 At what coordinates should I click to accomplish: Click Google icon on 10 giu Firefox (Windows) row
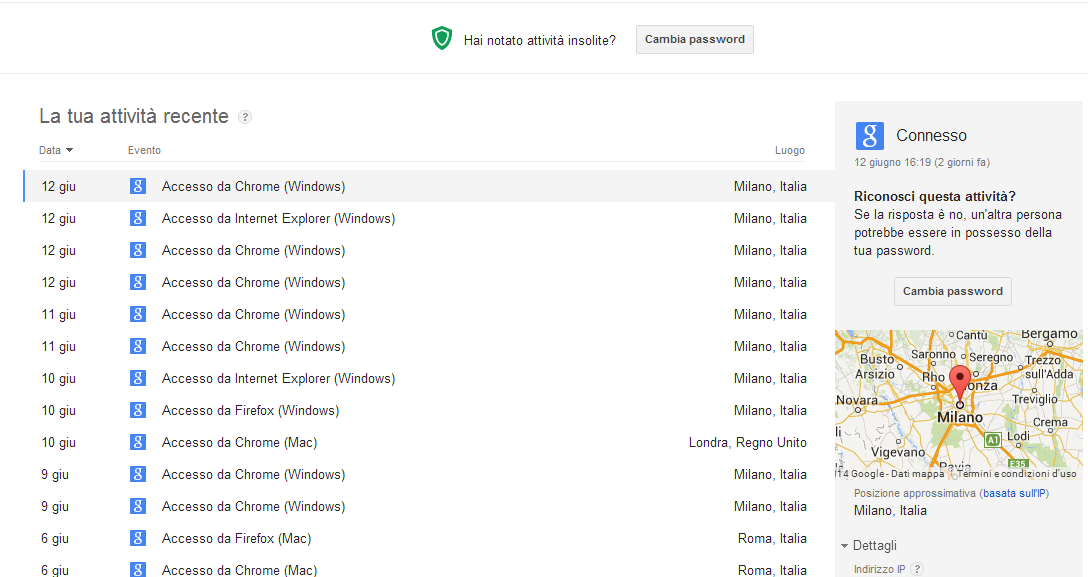(x=138, y=410)
